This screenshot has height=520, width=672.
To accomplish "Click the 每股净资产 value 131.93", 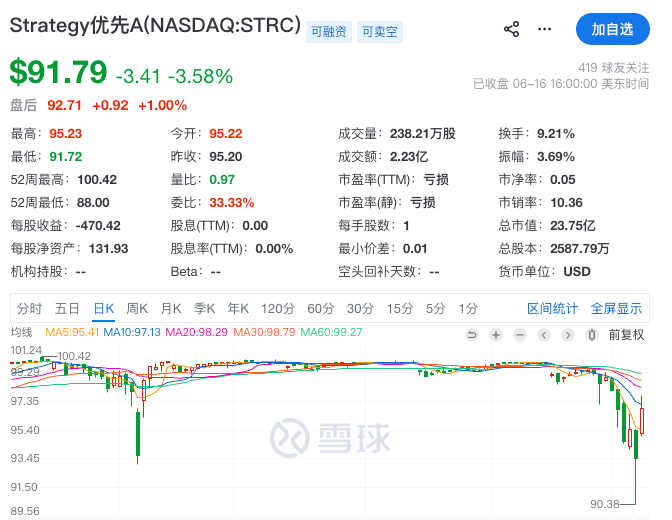I will coord(108,249).
